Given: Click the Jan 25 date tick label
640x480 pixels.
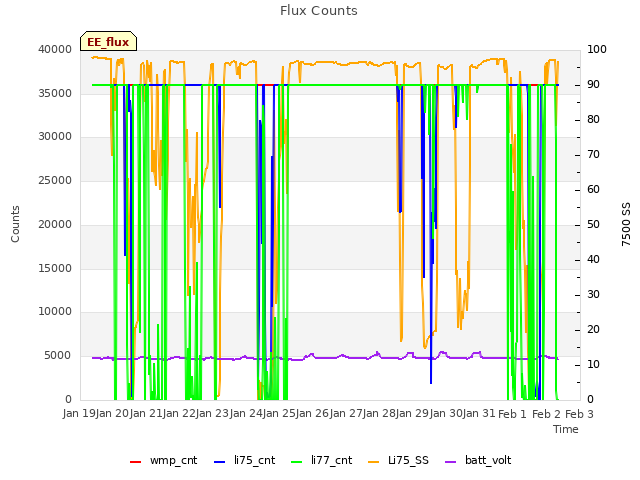Looking at the screenshot, I should pyautogui.click(x=280, y=414).
